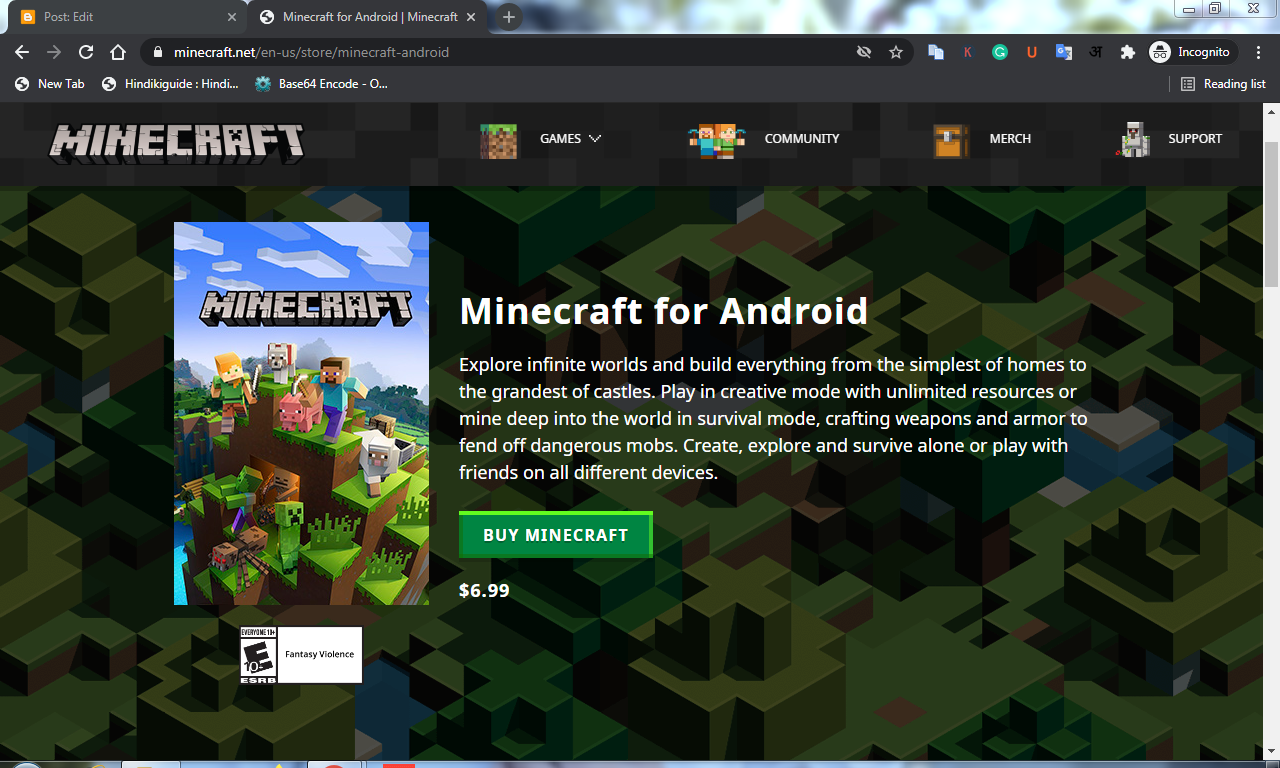Close the Post: Edit tab

(x=232, y=17)
